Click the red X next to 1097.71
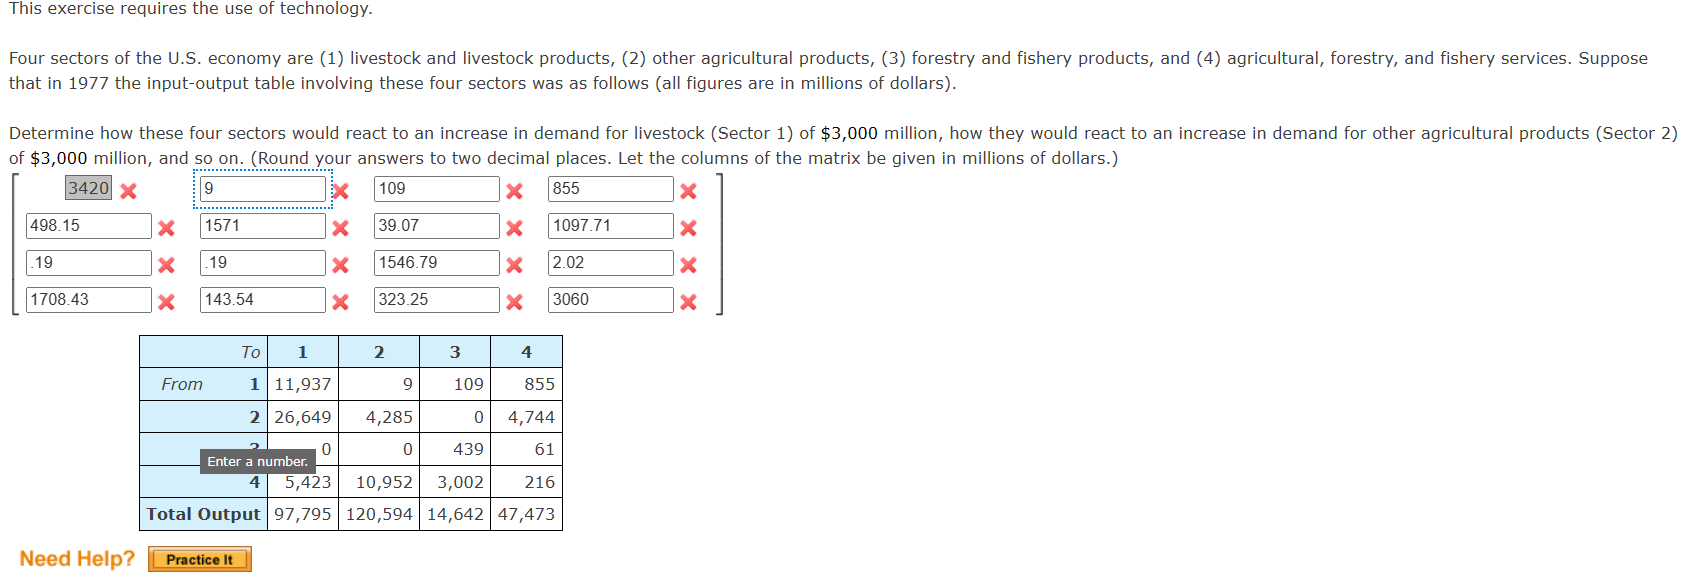 pyautogui.click(x=687, y=227)
